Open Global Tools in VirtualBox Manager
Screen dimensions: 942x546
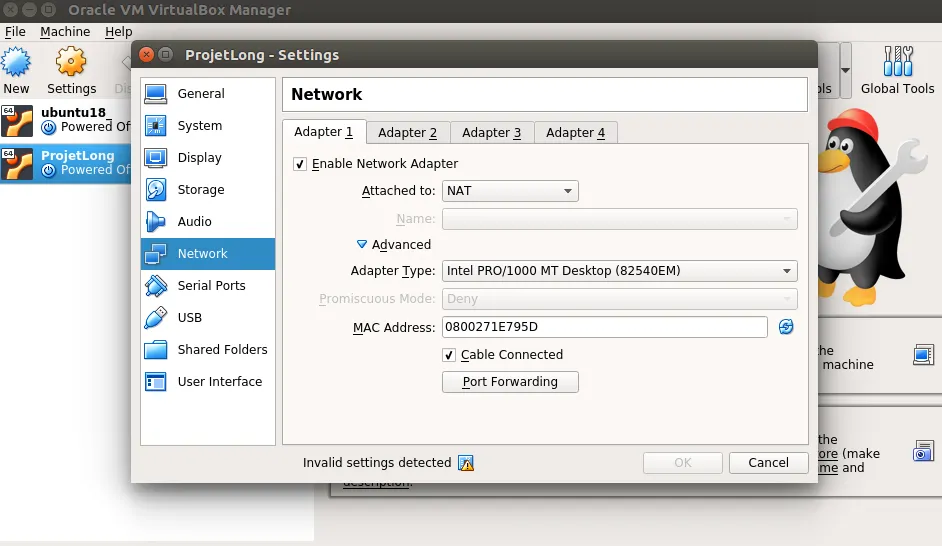pyautogui.click(x=898, y=71)
